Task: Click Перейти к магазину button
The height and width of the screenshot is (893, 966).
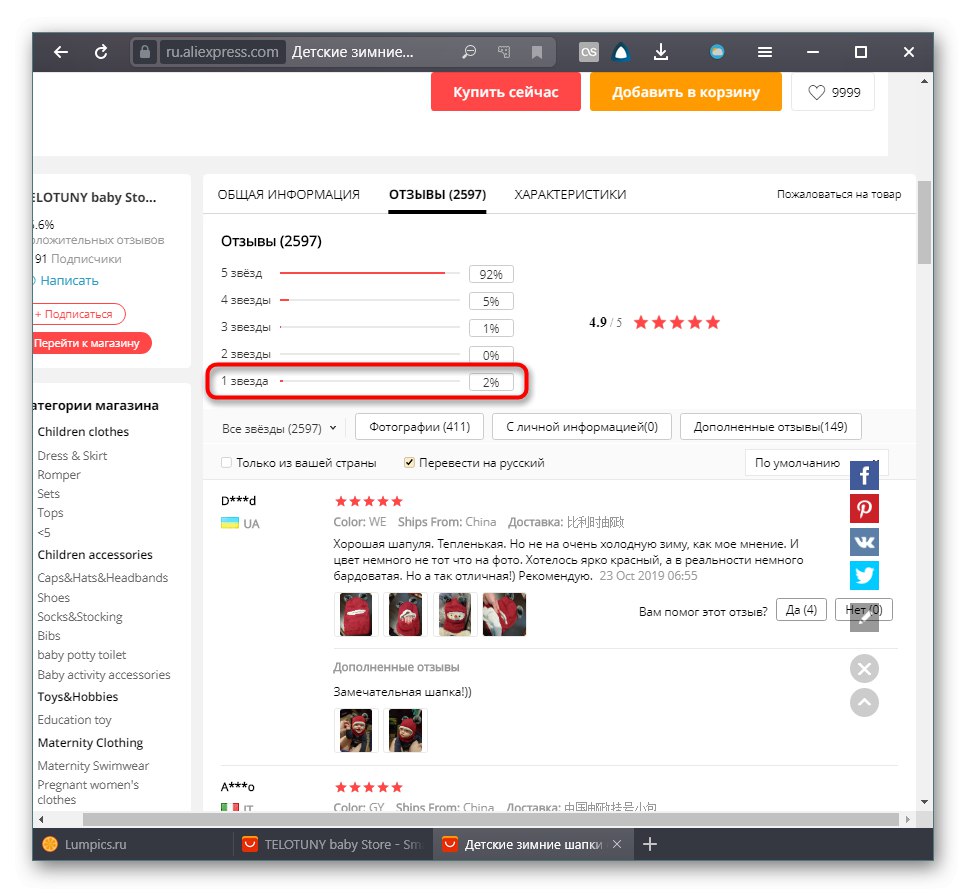Action: pos(91,343)
